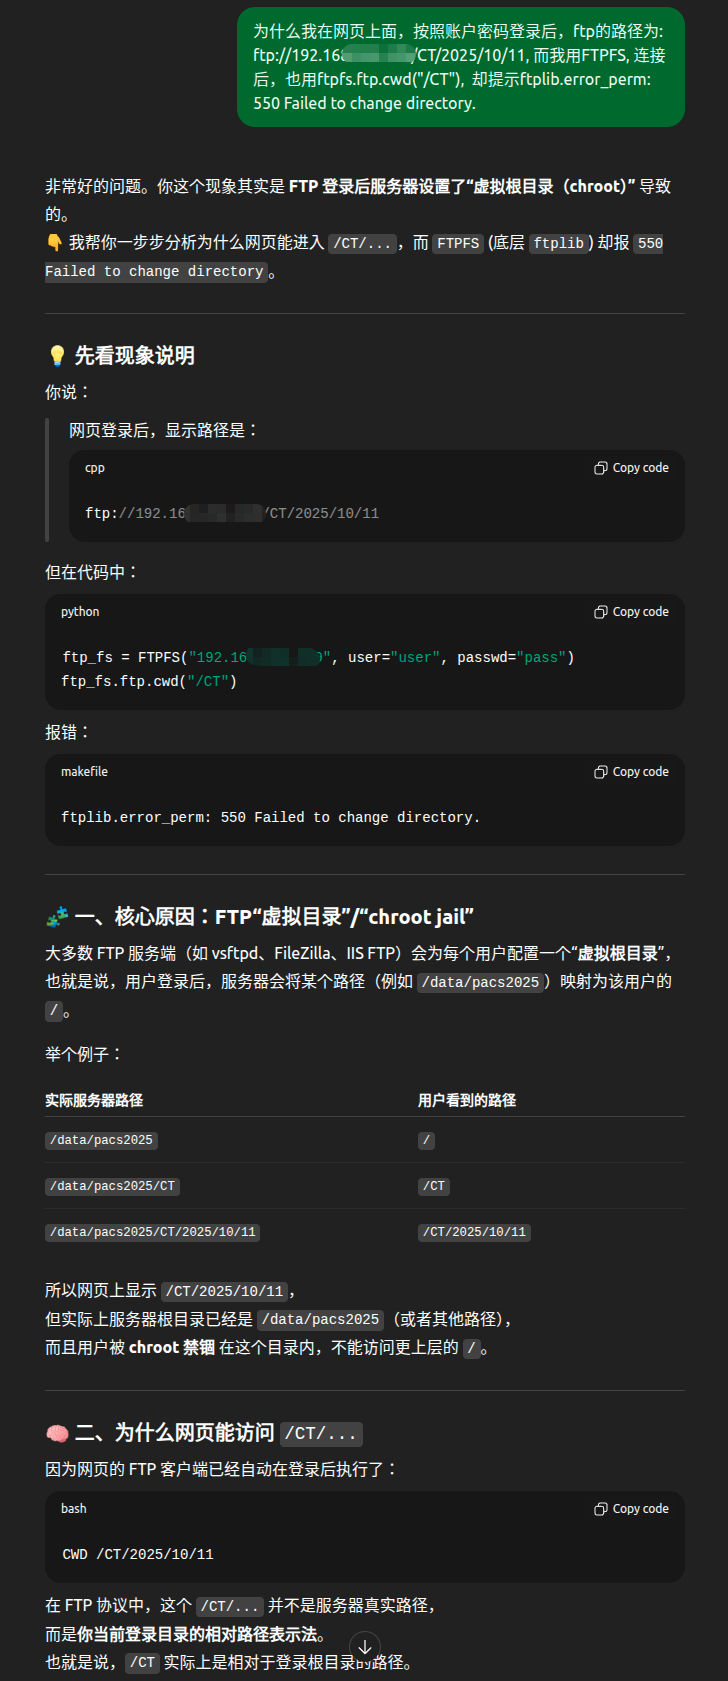
Task: Select the /CT/2025/10/11 cell in the table
Action: click(474, 1232)
